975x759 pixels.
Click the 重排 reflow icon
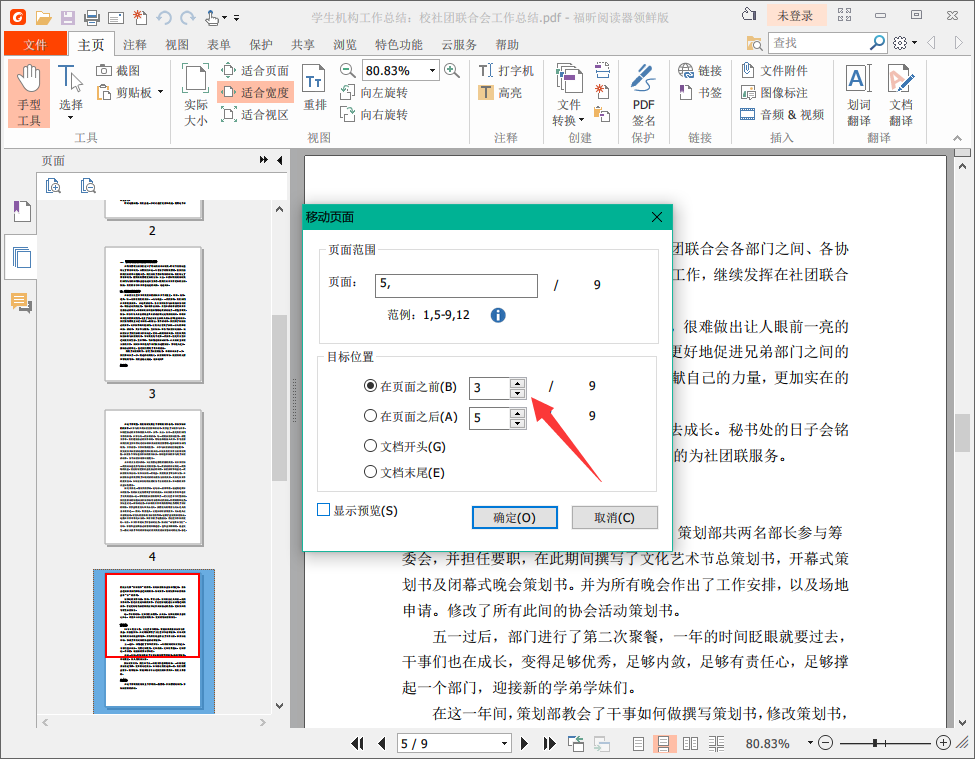point(315,90)
